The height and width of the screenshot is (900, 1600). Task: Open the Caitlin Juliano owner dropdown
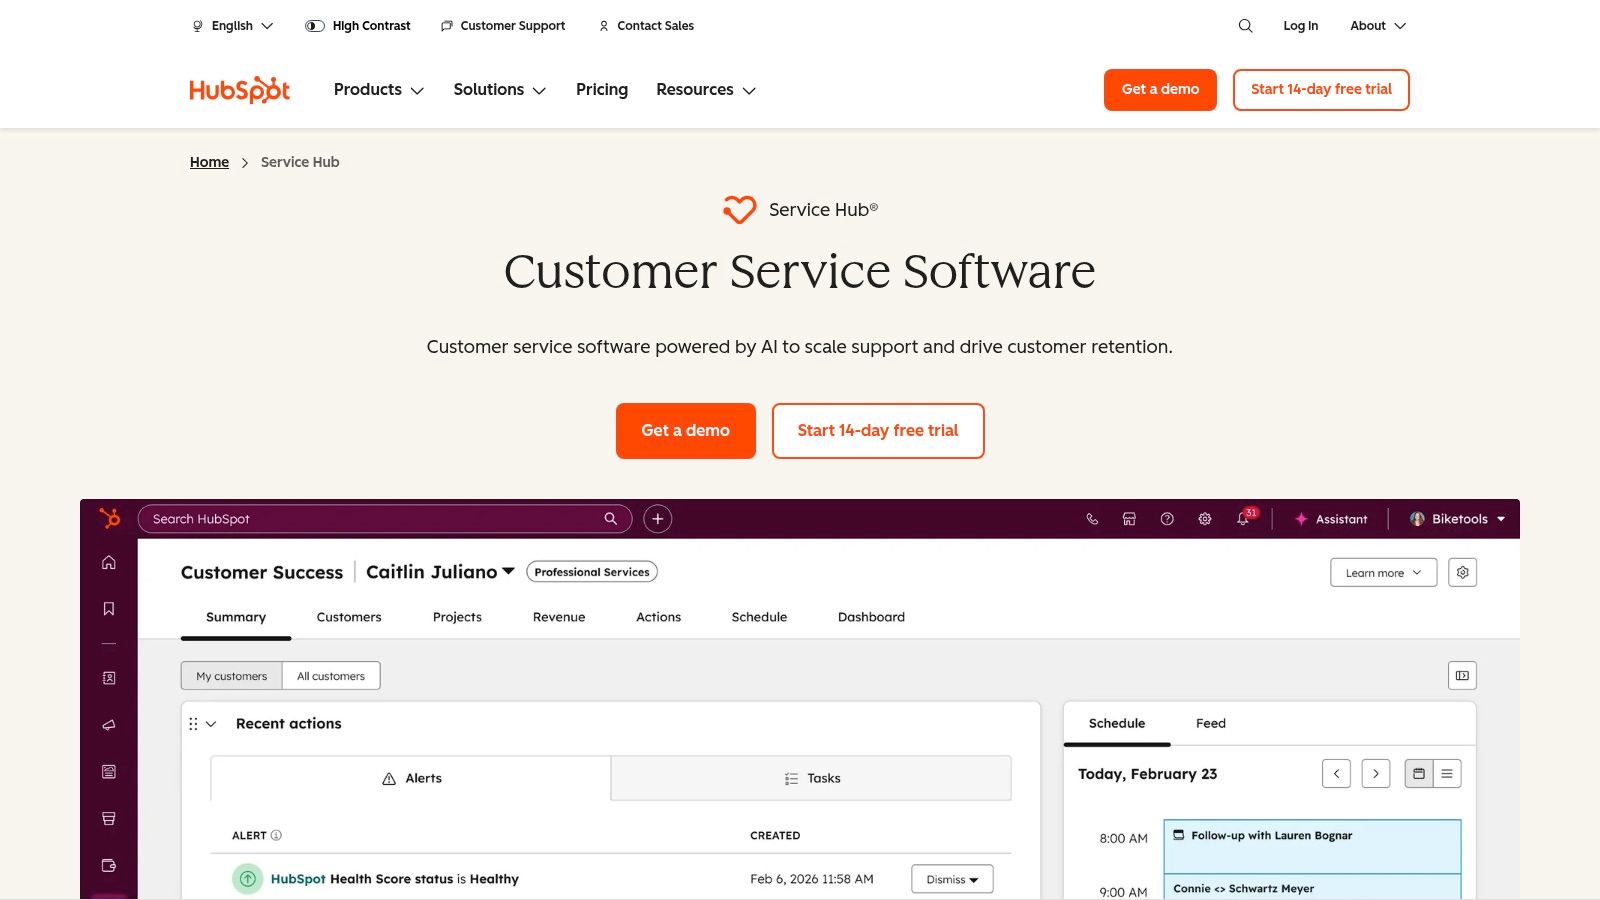pyautogui.click(x=440, y=572)
